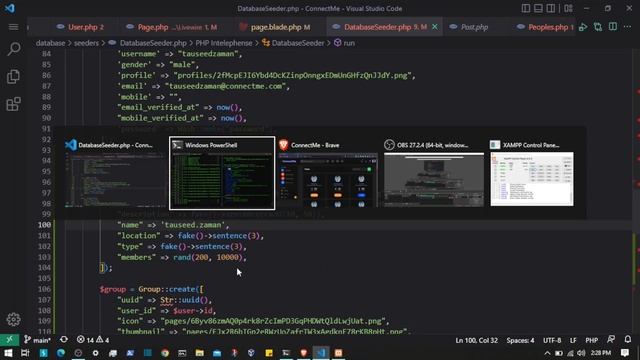
Task: Open File Explorer folder on the taskbar
Action: click(200, 353)
